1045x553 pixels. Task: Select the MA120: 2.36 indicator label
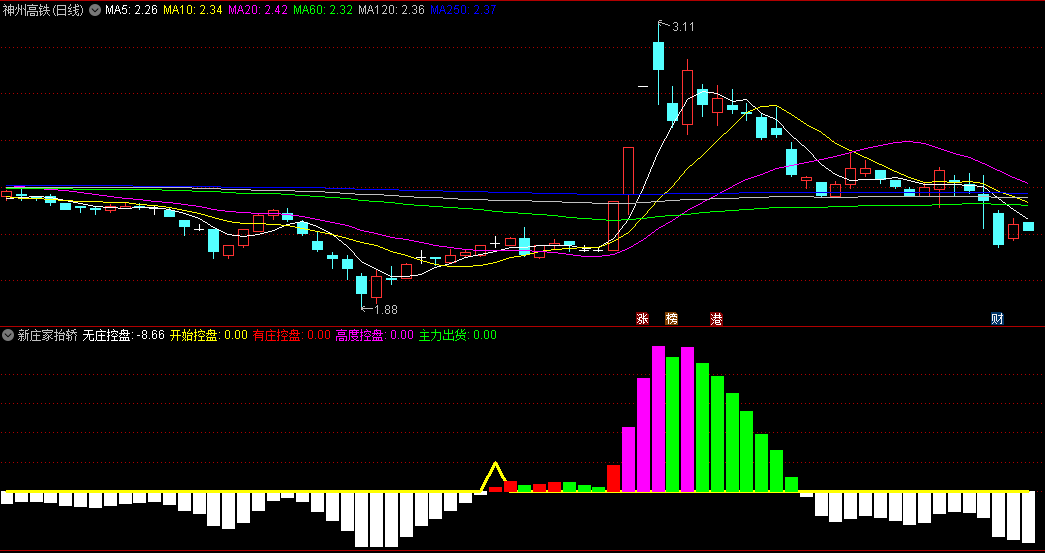391,10
